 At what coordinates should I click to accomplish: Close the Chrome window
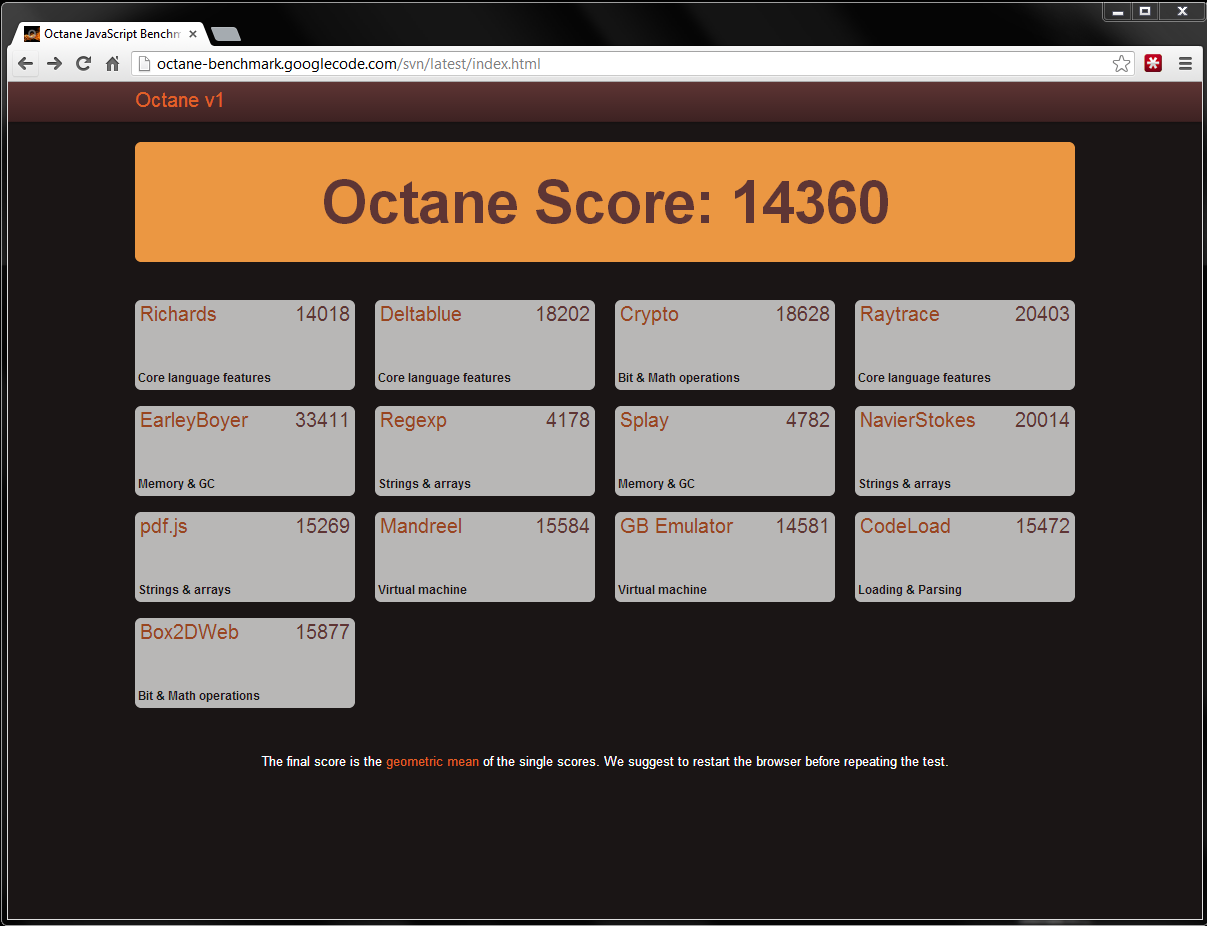(x=1181, y=11)
